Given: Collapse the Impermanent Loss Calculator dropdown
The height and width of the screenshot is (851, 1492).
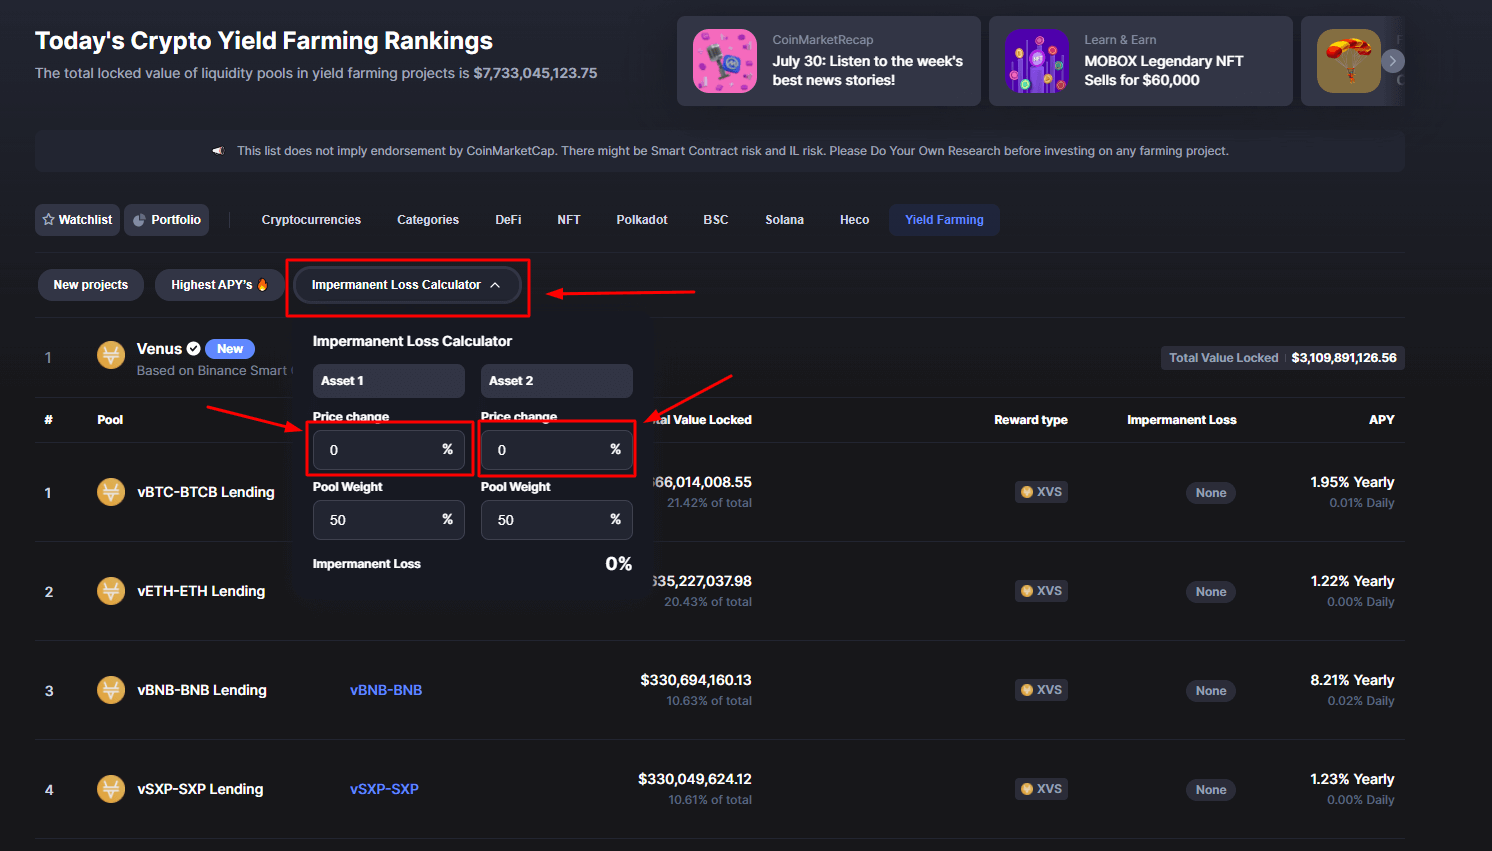Looking at the screenshot, I should pos(407,285).
